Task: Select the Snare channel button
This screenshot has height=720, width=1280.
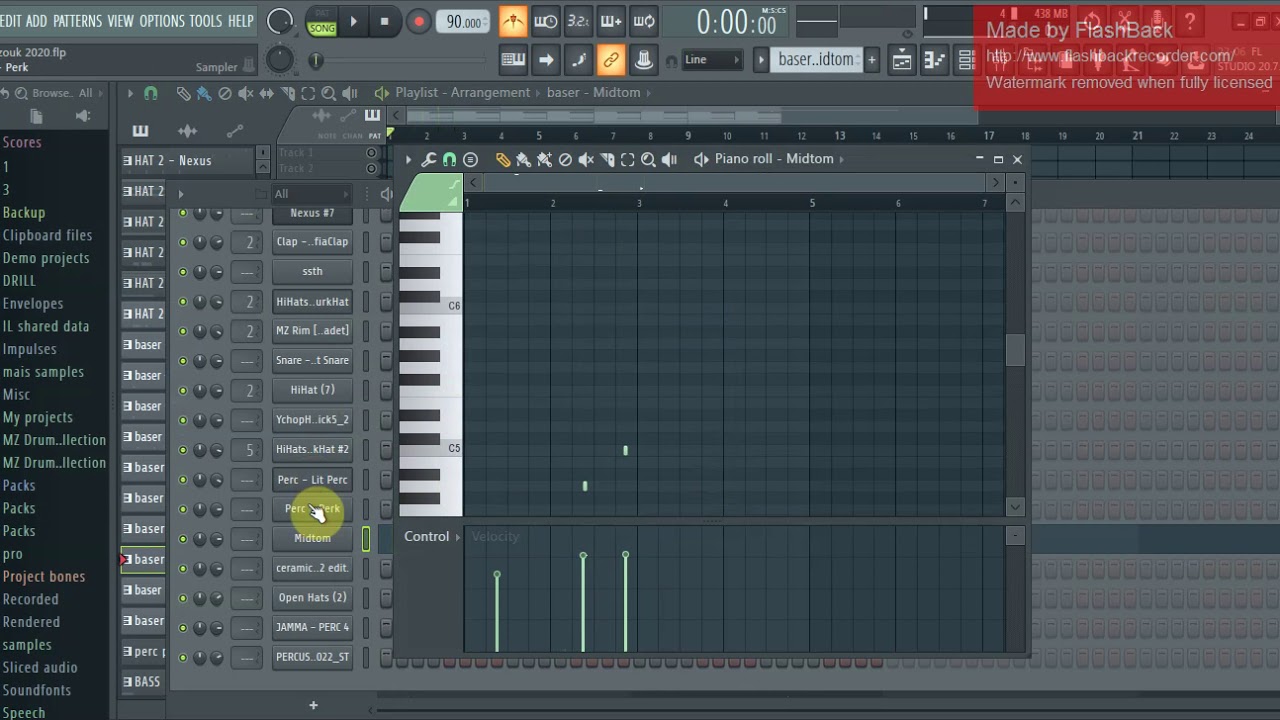Action: point(312,360)
